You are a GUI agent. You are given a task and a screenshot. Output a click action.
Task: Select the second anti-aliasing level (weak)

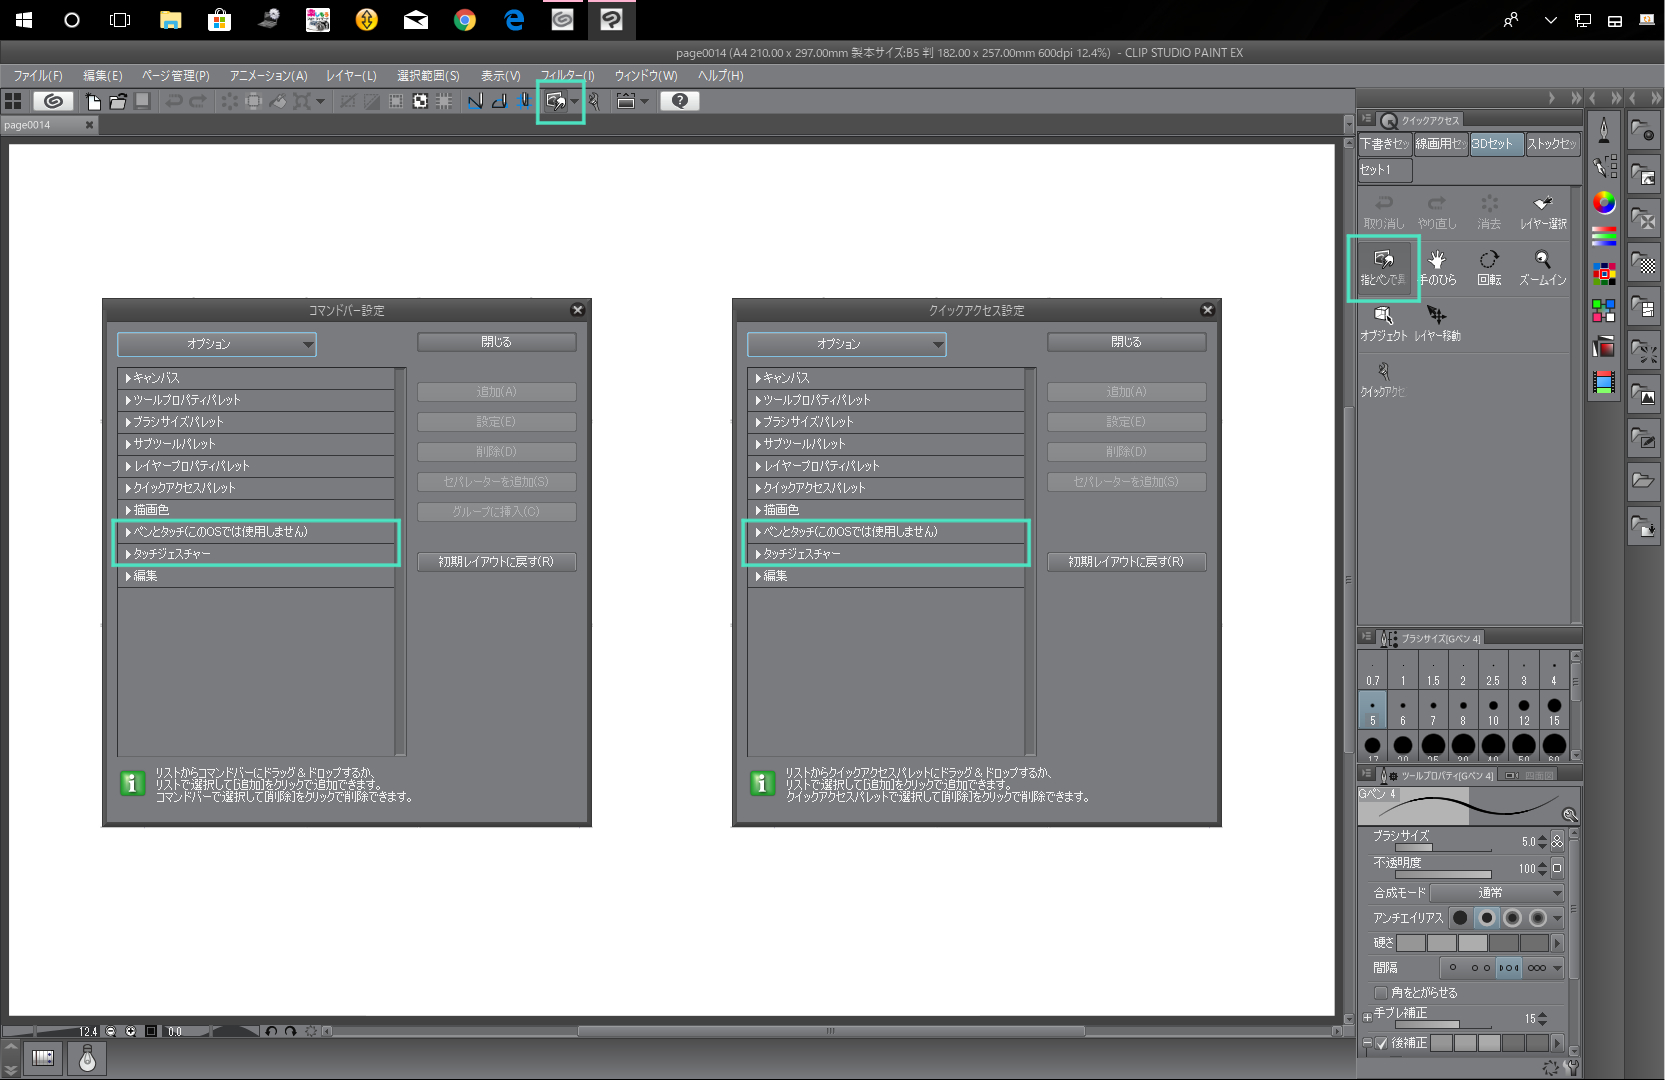click(1487, 918)
